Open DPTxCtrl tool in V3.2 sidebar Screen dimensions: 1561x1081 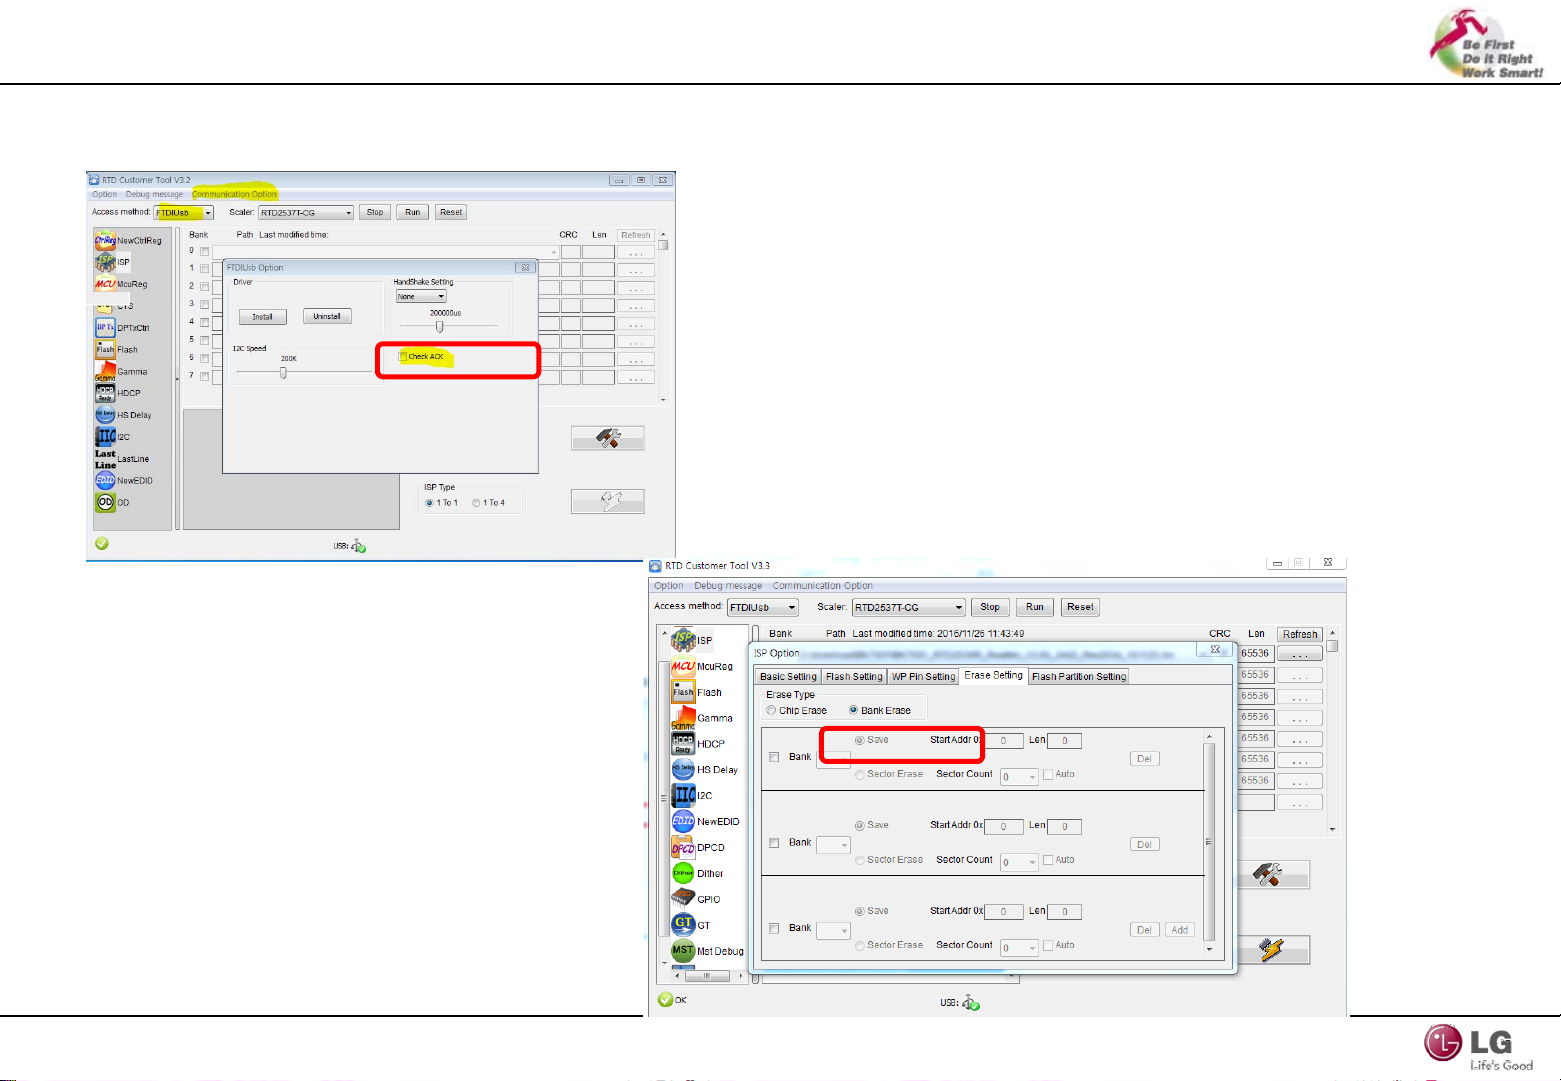tap(122, 328)
